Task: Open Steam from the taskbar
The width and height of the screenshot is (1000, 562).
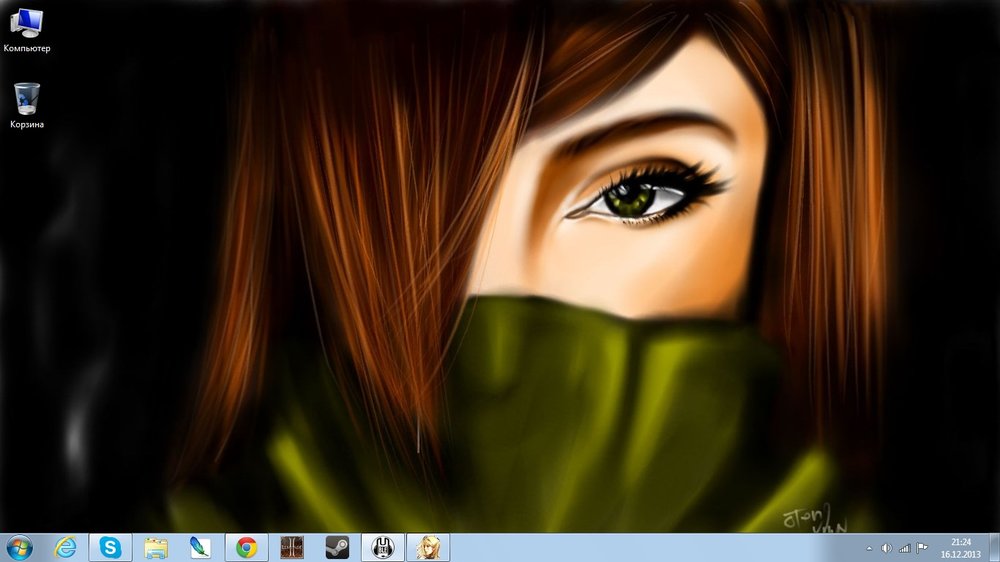Action: pyautogui.click(x=337, y=547)
